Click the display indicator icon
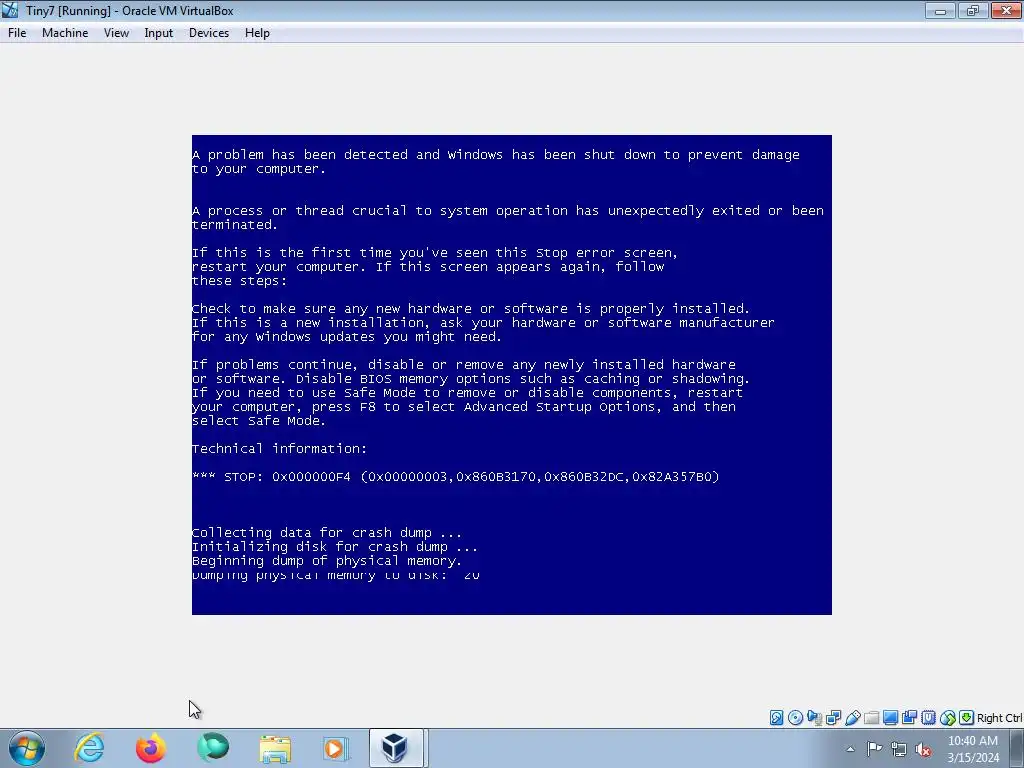The image size is (1024, 768). [890, 718]
